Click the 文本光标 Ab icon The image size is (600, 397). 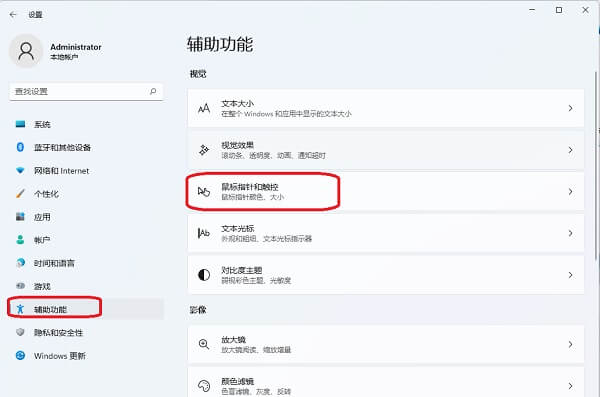[x=204, y=233]
